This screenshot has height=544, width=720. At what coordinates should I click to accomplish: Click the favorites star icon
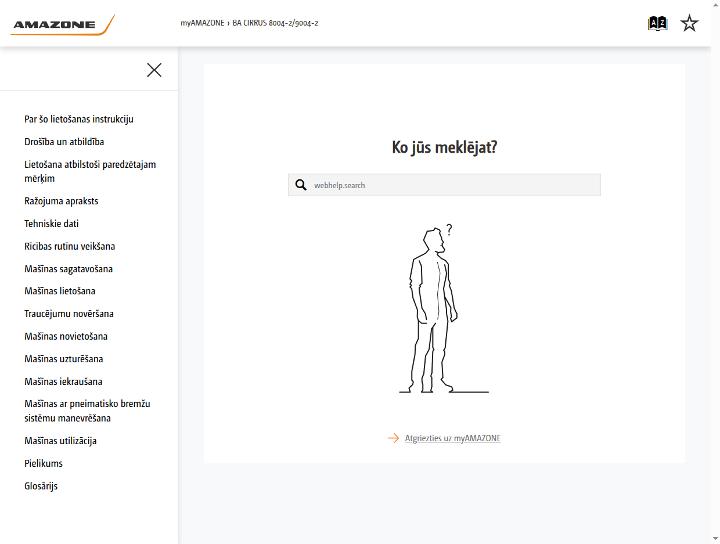click(689, 23)
